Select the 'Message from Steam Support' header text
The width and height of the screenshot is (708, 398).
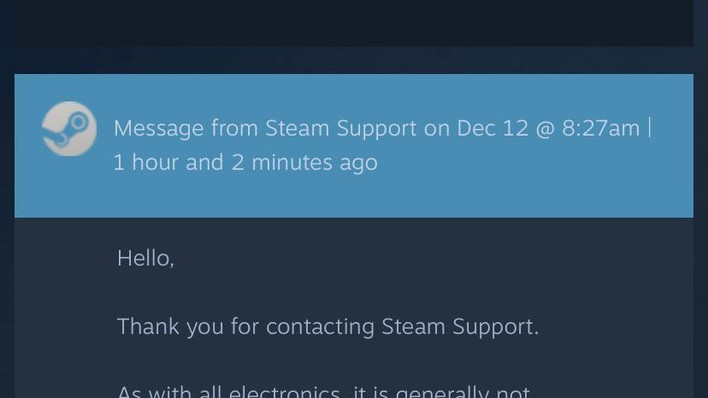pos(265,128)
